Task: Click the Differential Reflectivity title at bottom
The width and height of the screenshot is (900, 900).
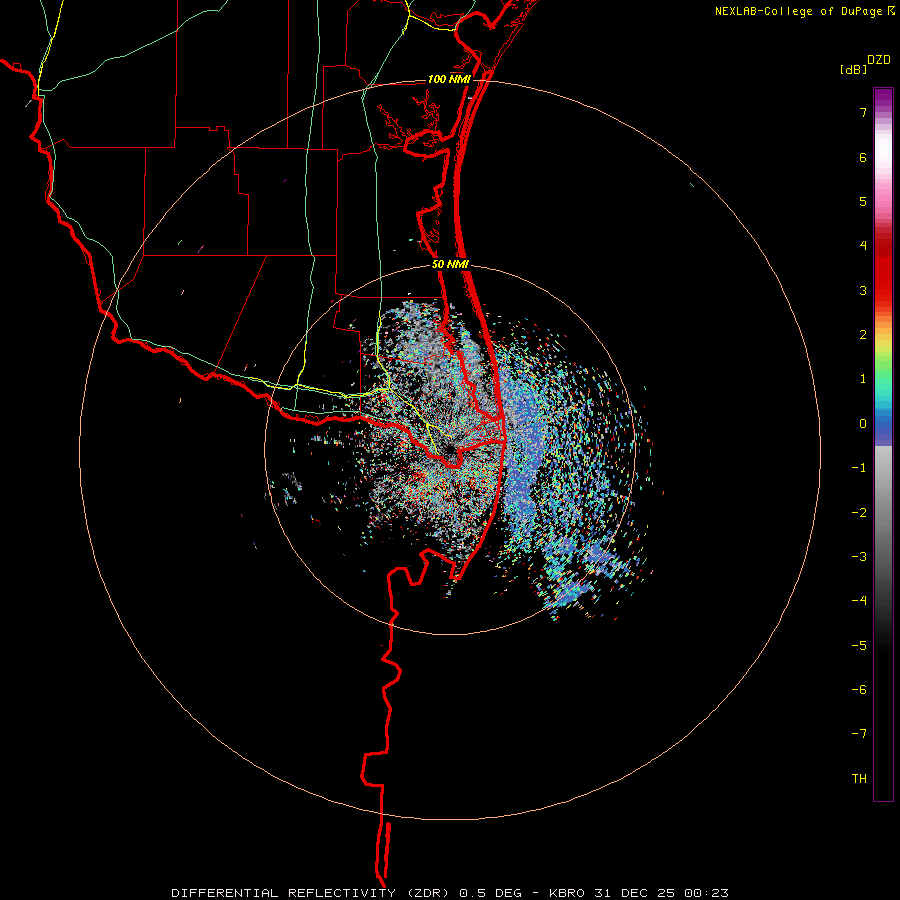Action: point(312,893)
